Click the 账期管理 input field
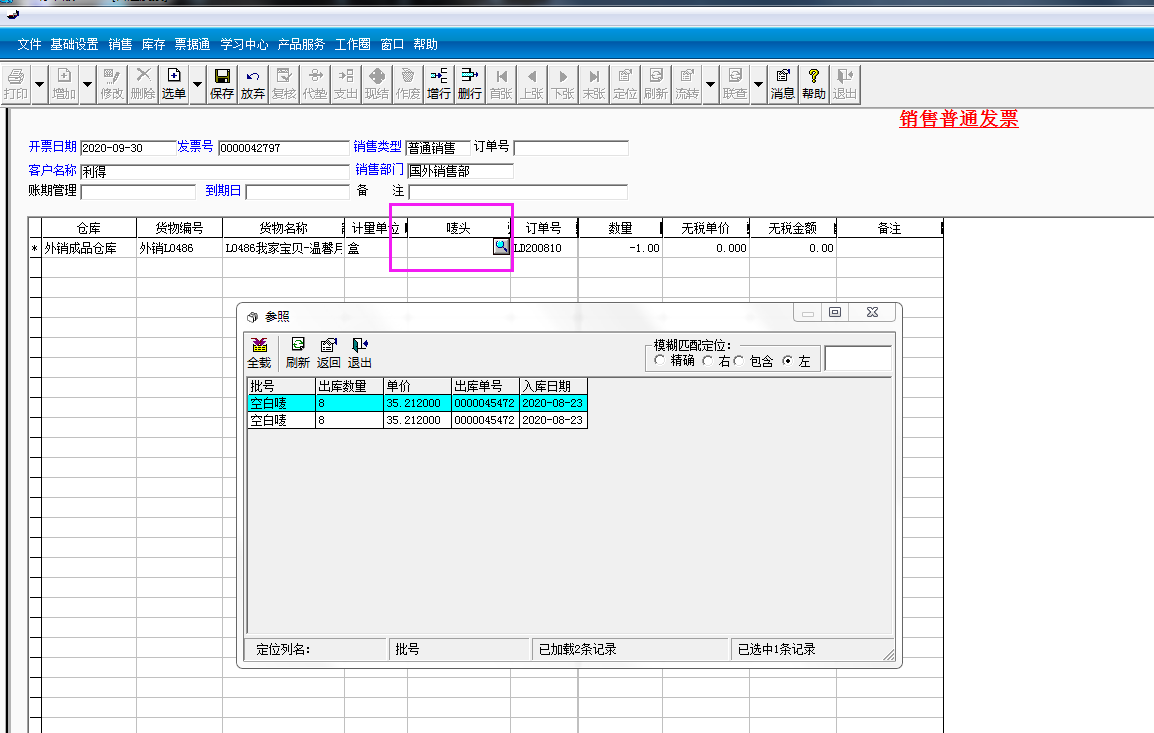 (138, 192)
